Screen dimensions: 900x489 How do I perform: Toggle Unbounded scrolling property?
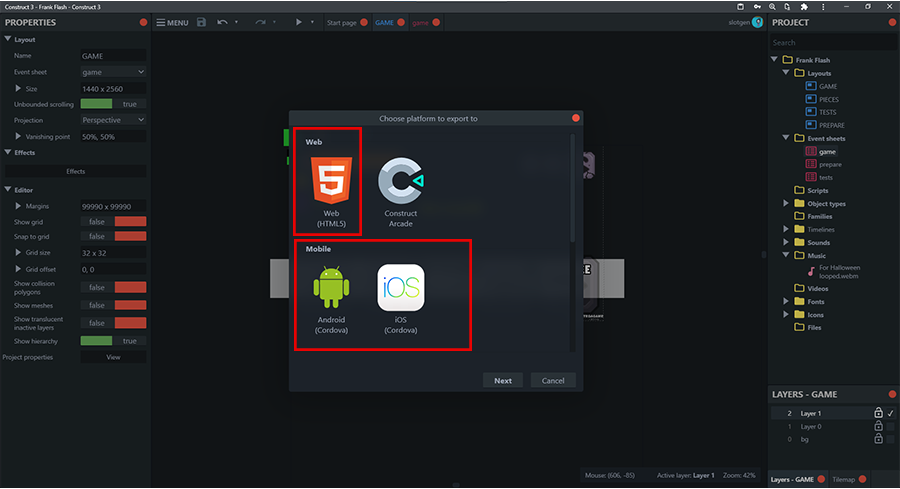113,104
